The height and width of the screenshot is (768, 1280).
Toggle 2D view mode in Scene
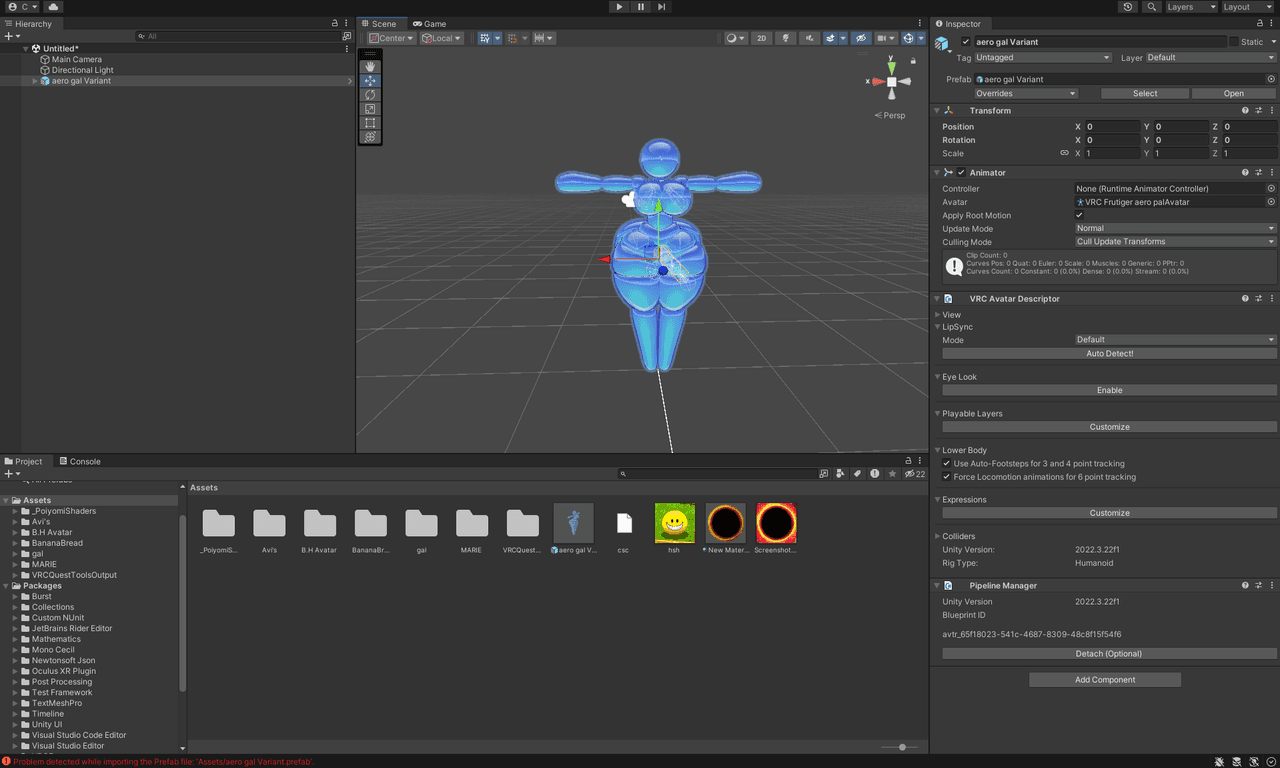762,38
